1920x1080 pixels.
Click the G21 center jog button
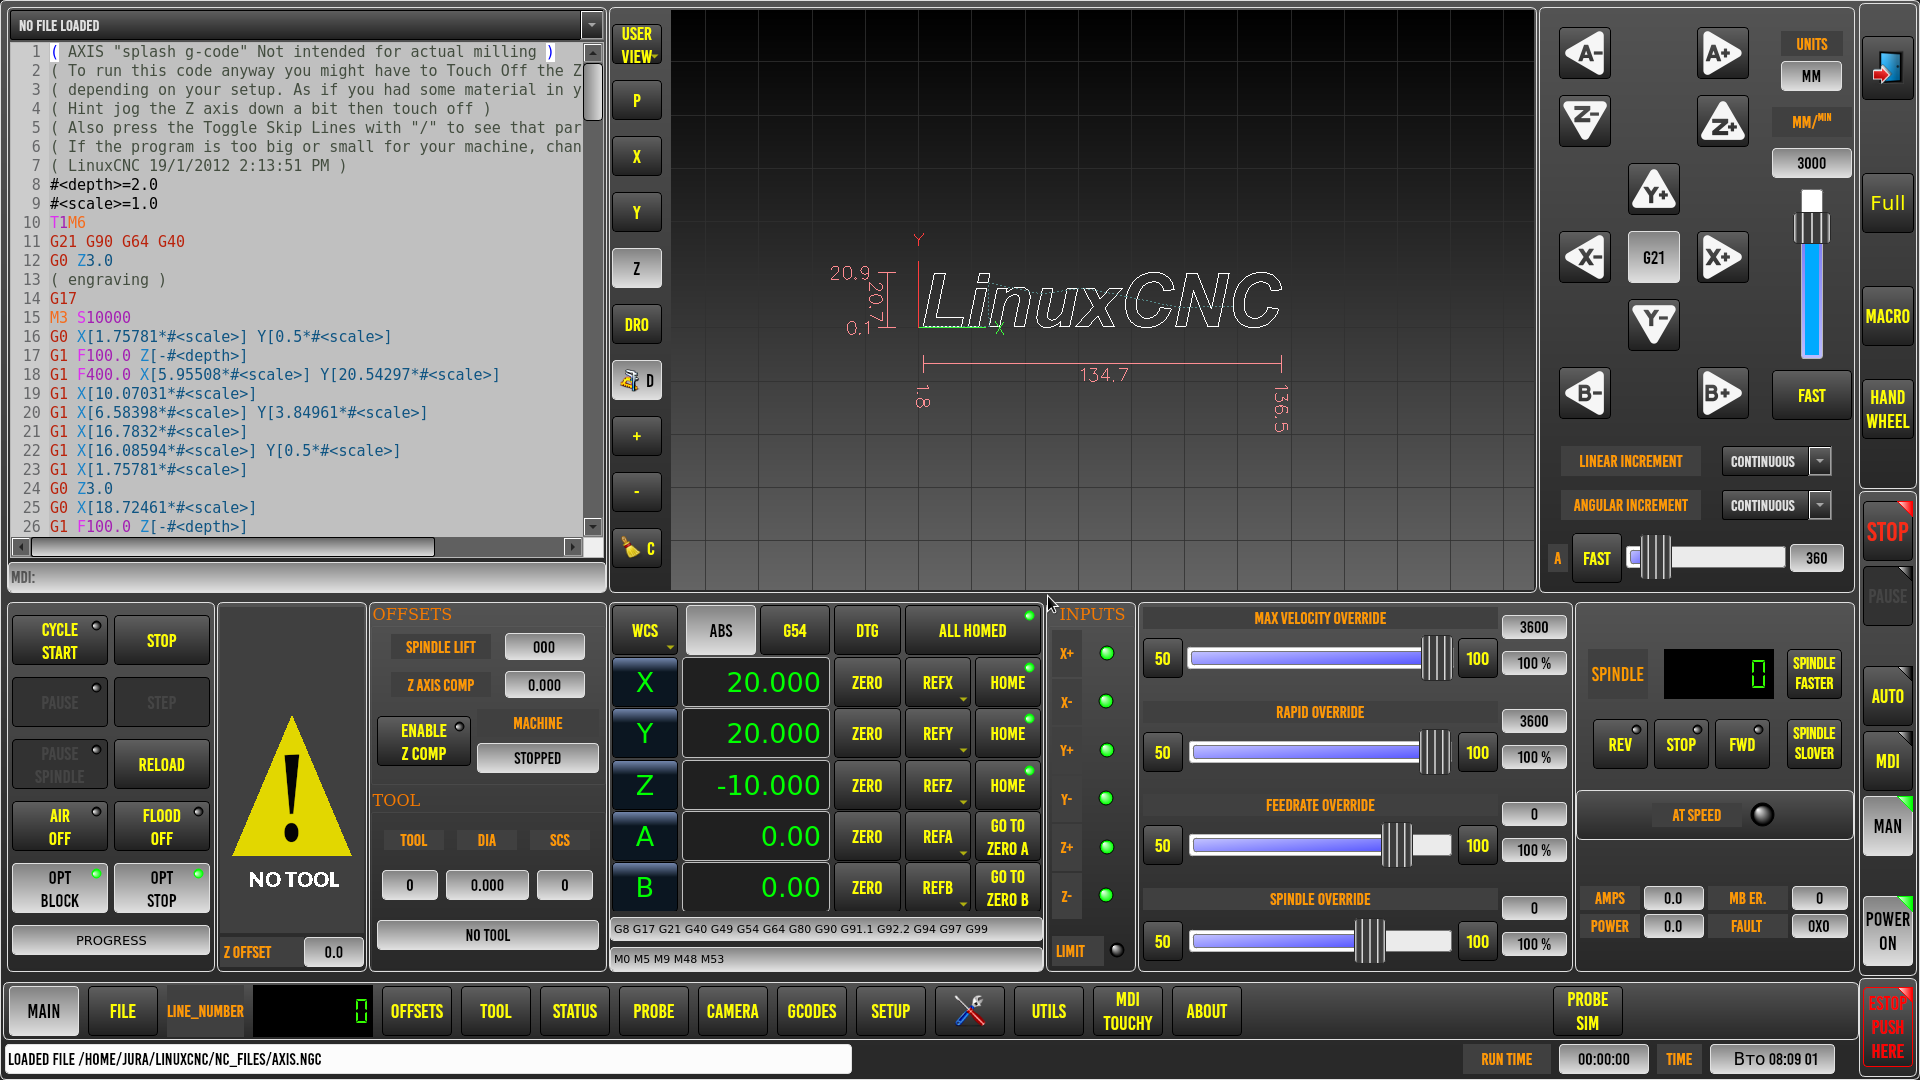(1654, 257)
